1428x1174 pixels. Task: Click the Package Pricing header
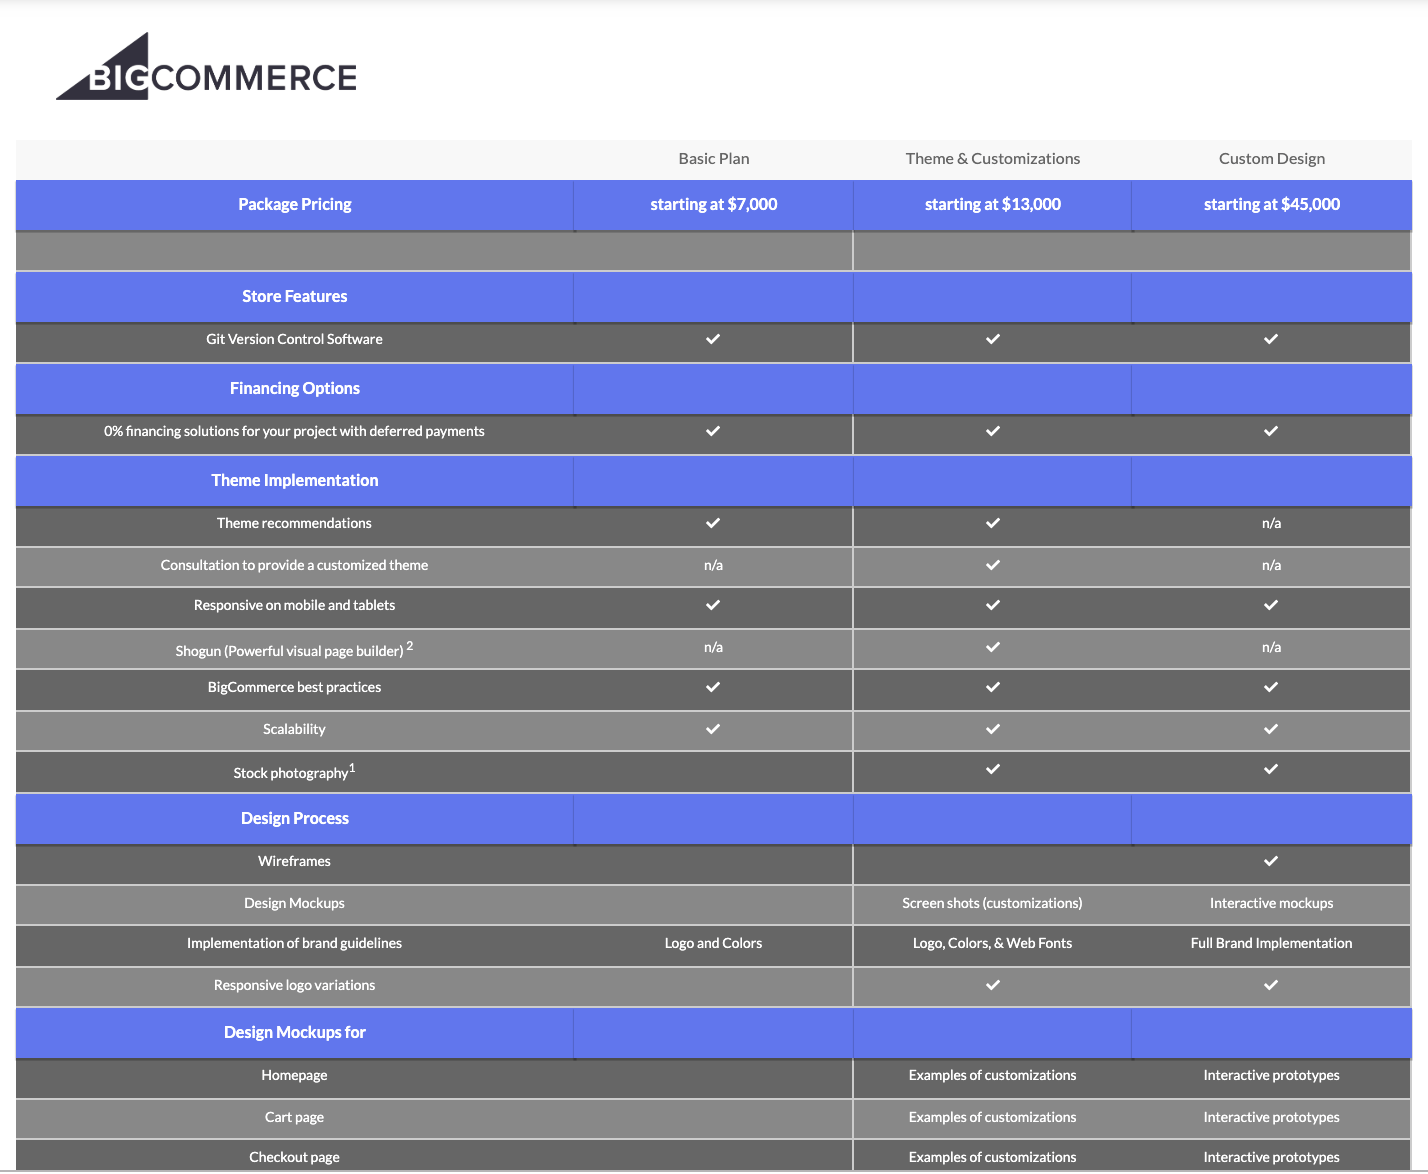295,204
